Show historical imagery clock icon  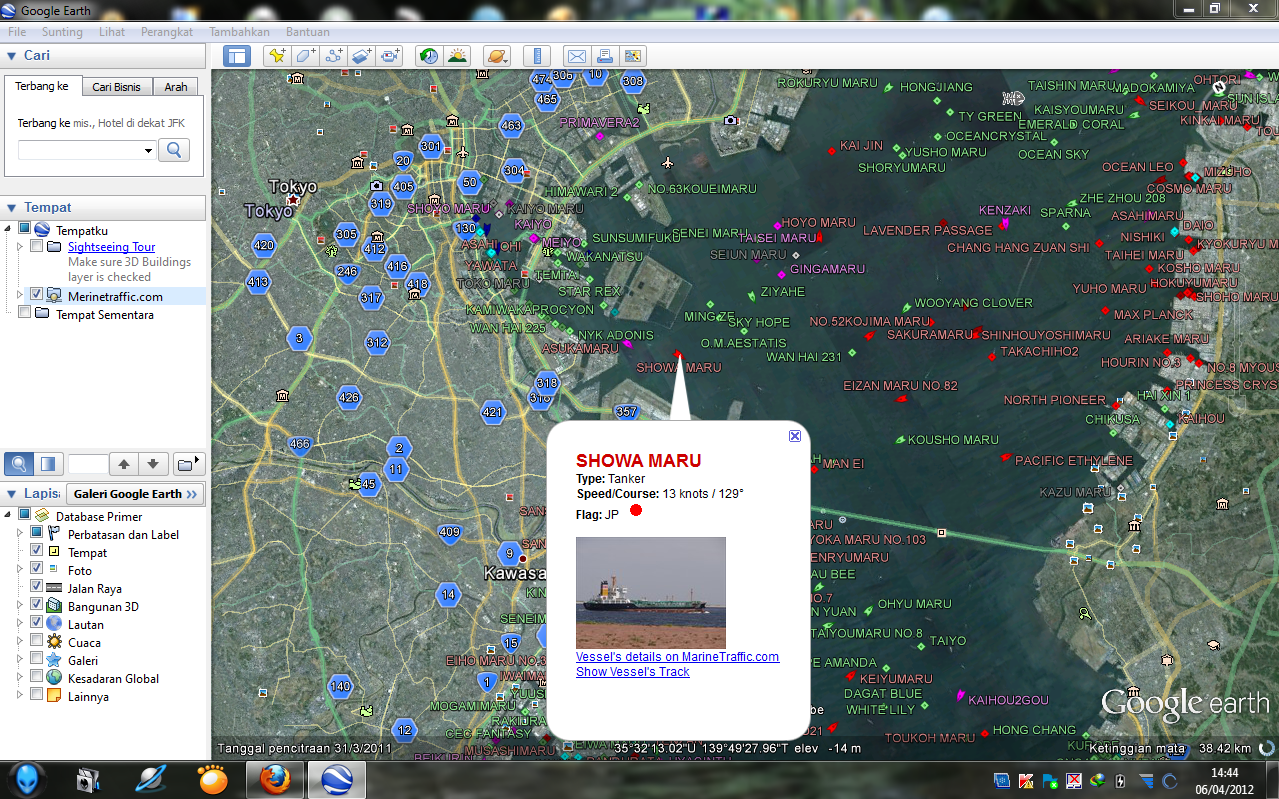pyautogui.click(x=428, y=56)
